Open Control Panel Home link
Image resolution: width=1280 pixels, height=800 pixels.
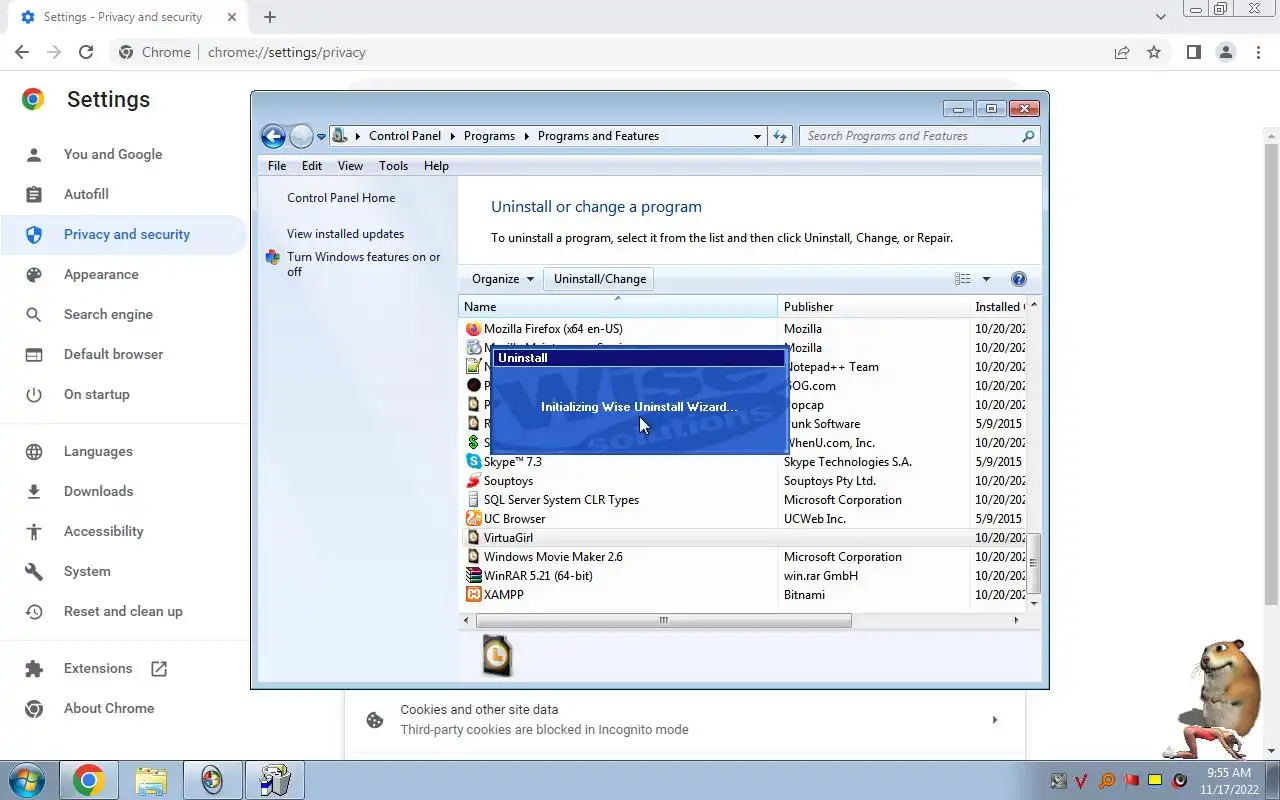click(x=341, y=198)
